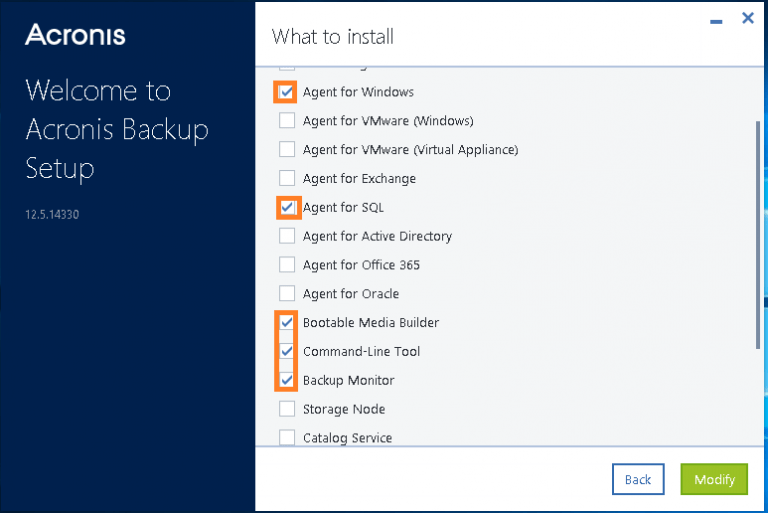This screenshot has width=768, height=513.
Task: Click the Acronis logo
Action: [x=75, y=35]
